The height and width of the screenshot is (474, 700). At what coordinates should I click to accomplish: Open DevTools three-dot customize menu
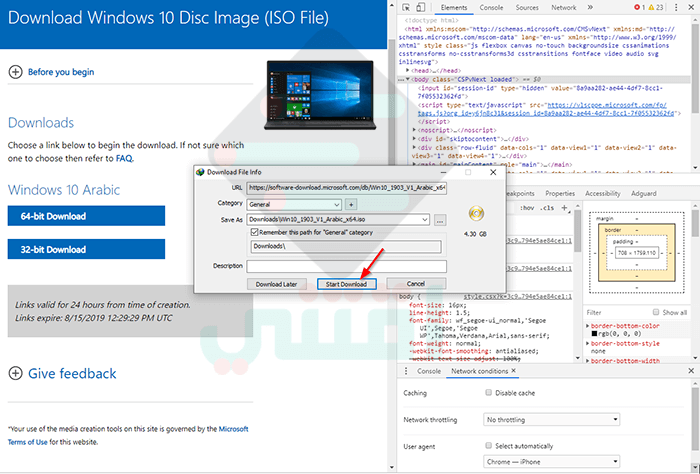pos(676,8)
